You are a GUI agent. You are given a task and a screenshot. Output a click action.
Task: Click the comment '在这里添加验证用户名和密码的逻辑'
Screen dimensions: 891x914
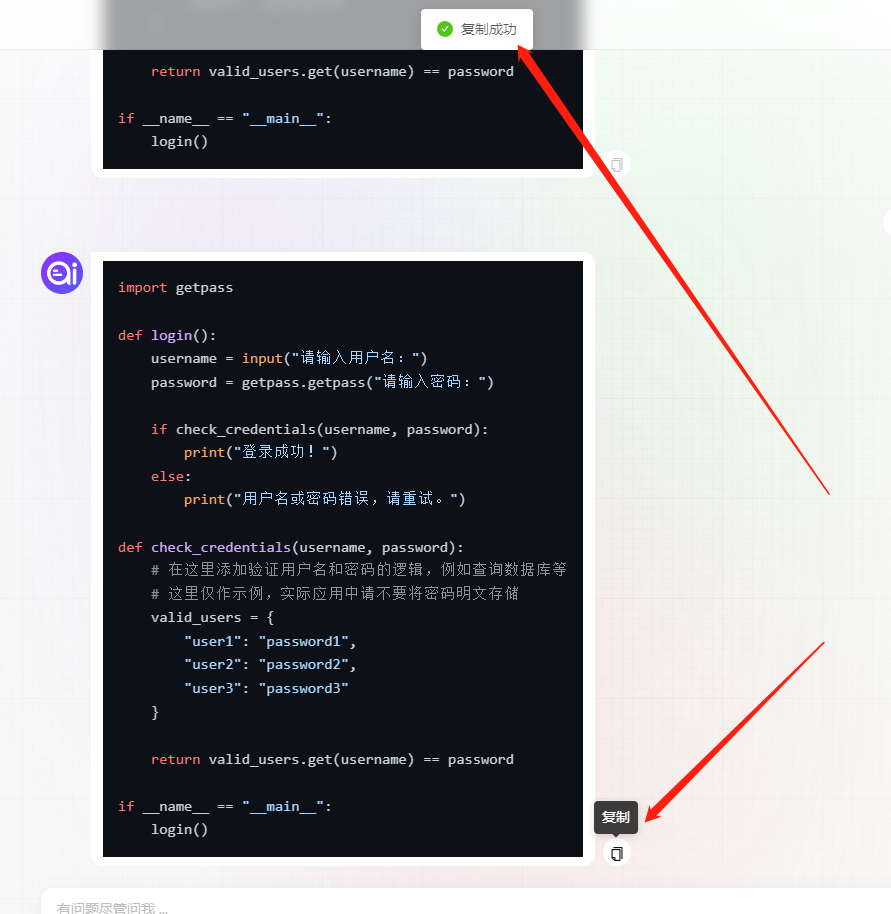tap(358, 570)
